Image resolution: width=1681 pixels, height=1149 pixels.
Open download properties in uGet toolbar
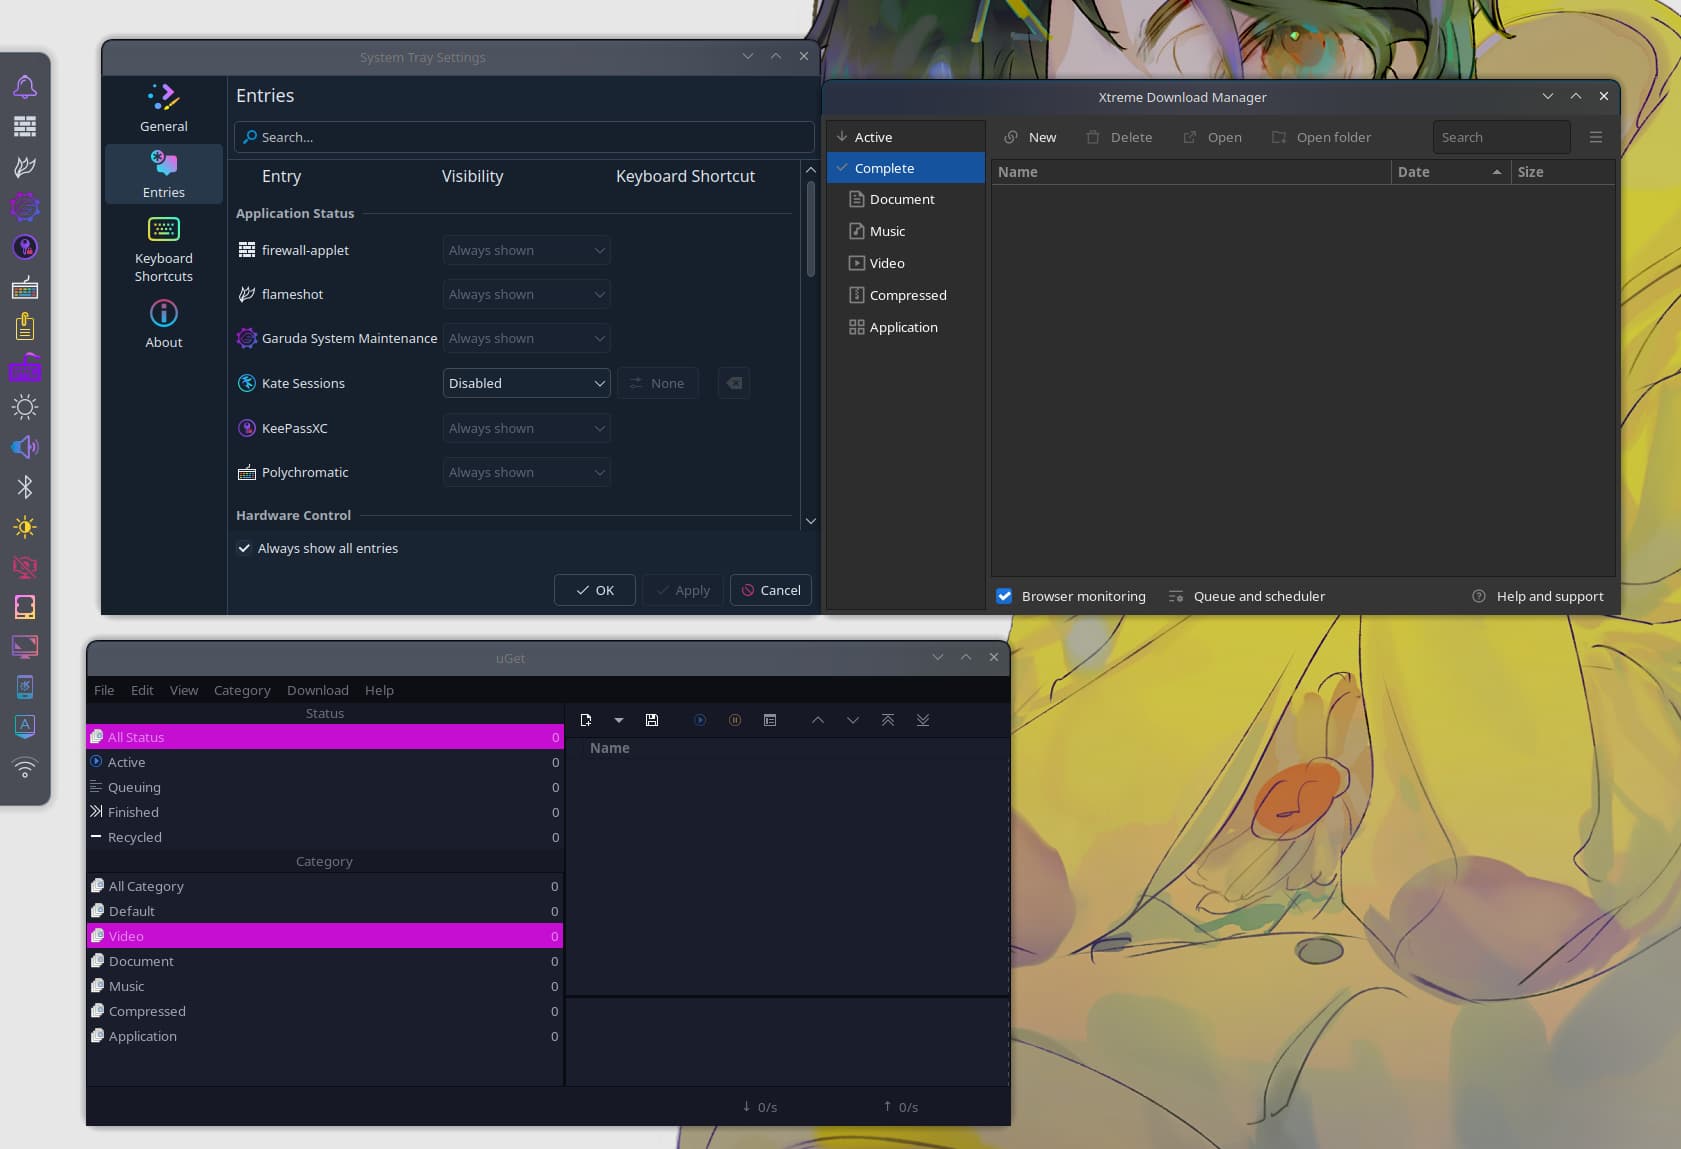click(770, 720)
